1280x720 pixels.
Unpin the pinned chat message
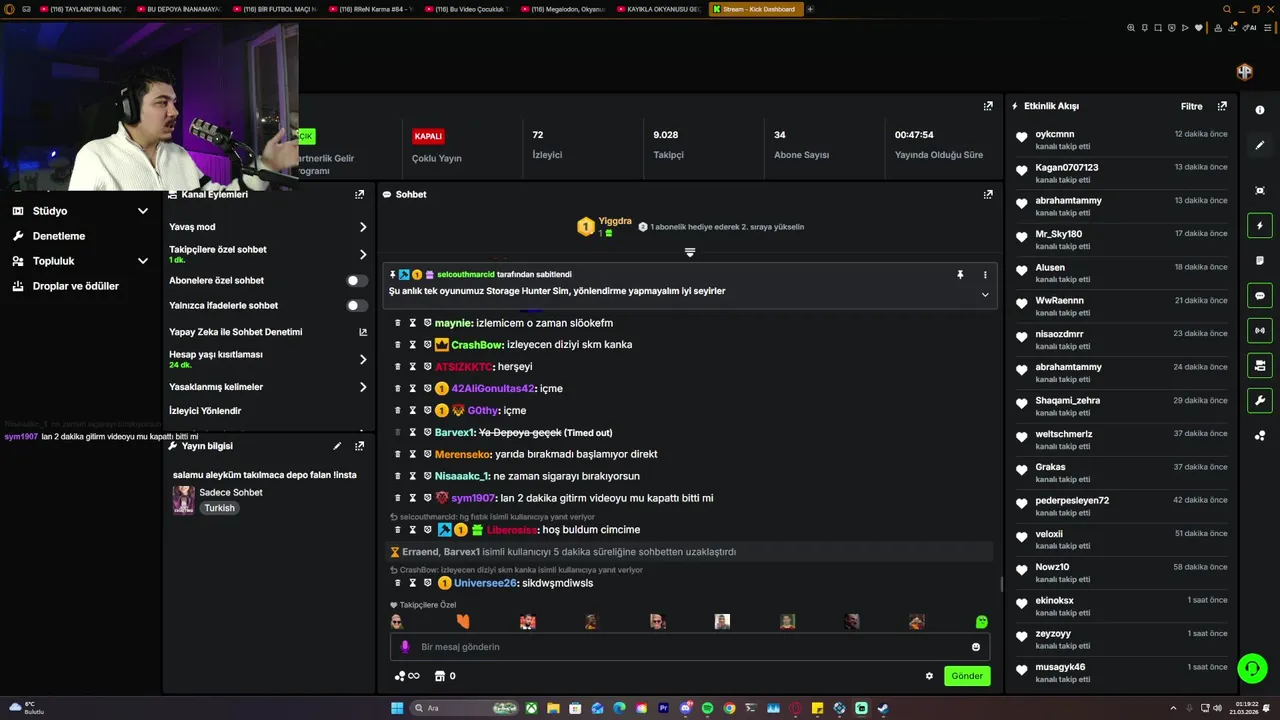pyautogui.click(x=960, y=274)
